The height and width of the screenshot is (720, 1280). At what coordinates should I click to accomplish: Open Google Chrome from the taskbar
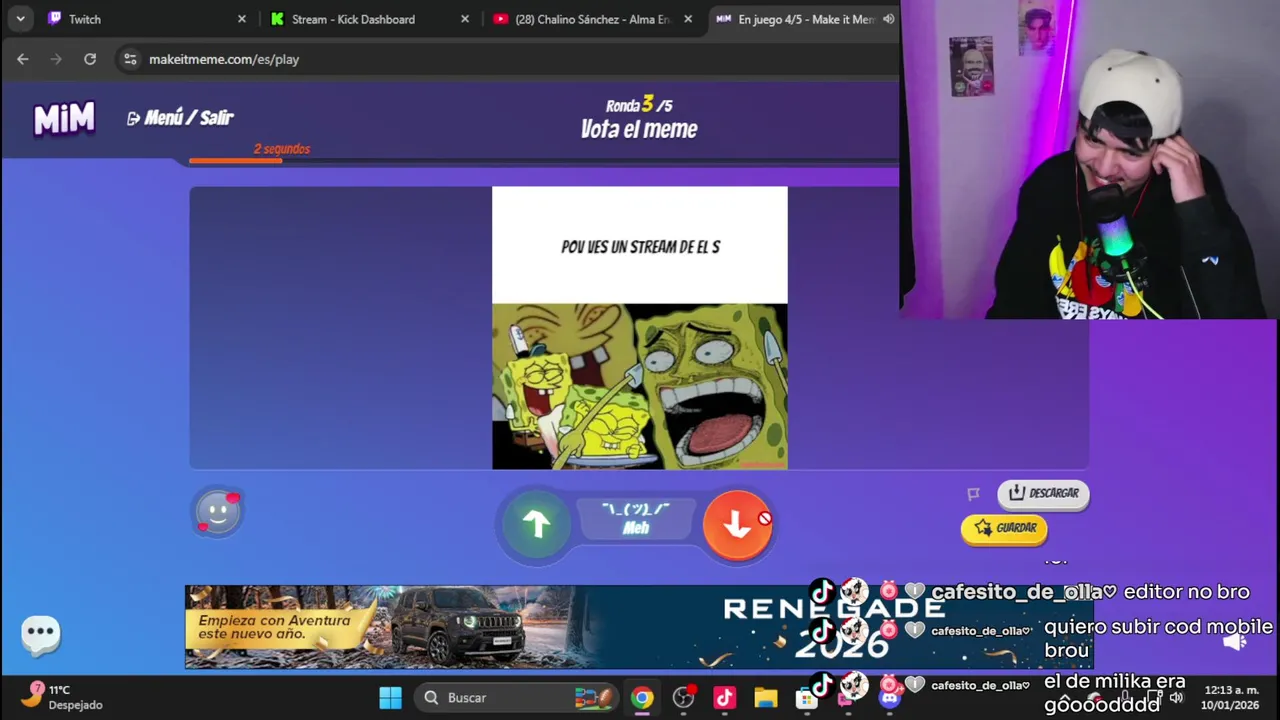click(642, 698)
